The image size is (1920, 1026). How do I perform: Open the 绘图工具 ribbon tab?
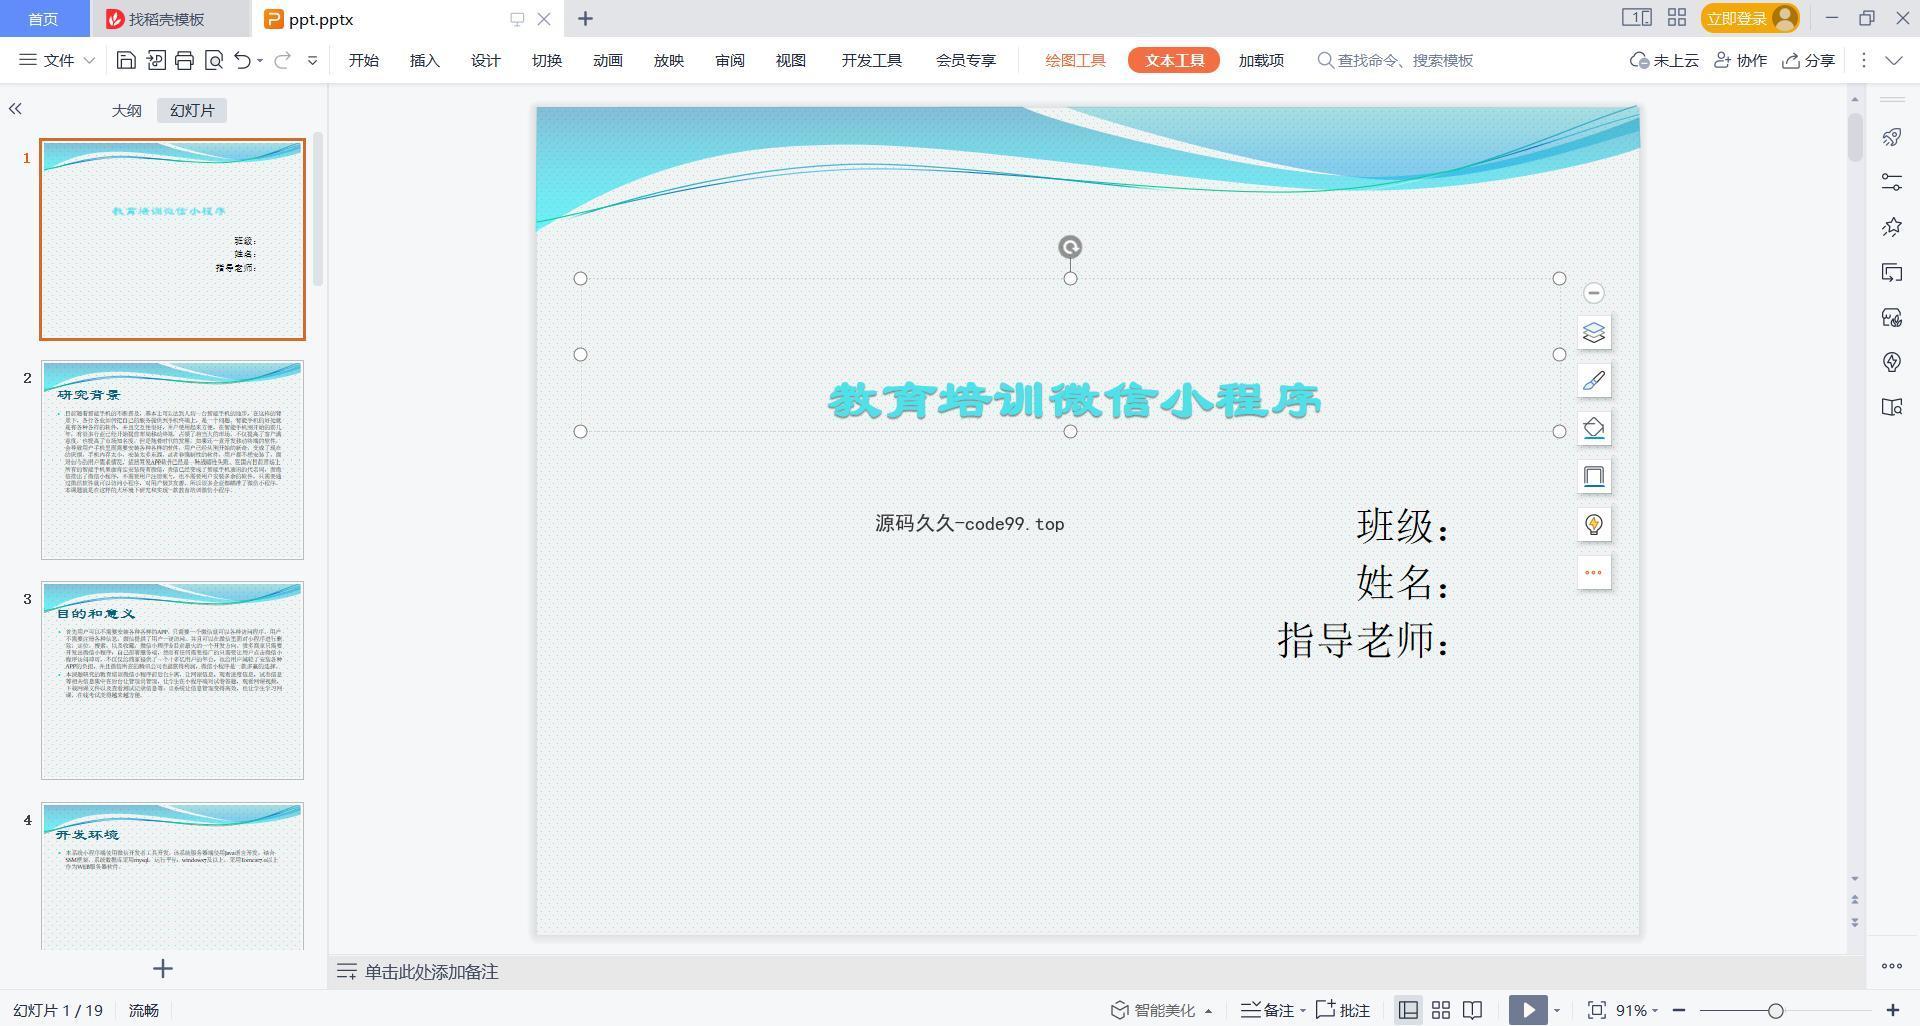[x=1075, y=60]
